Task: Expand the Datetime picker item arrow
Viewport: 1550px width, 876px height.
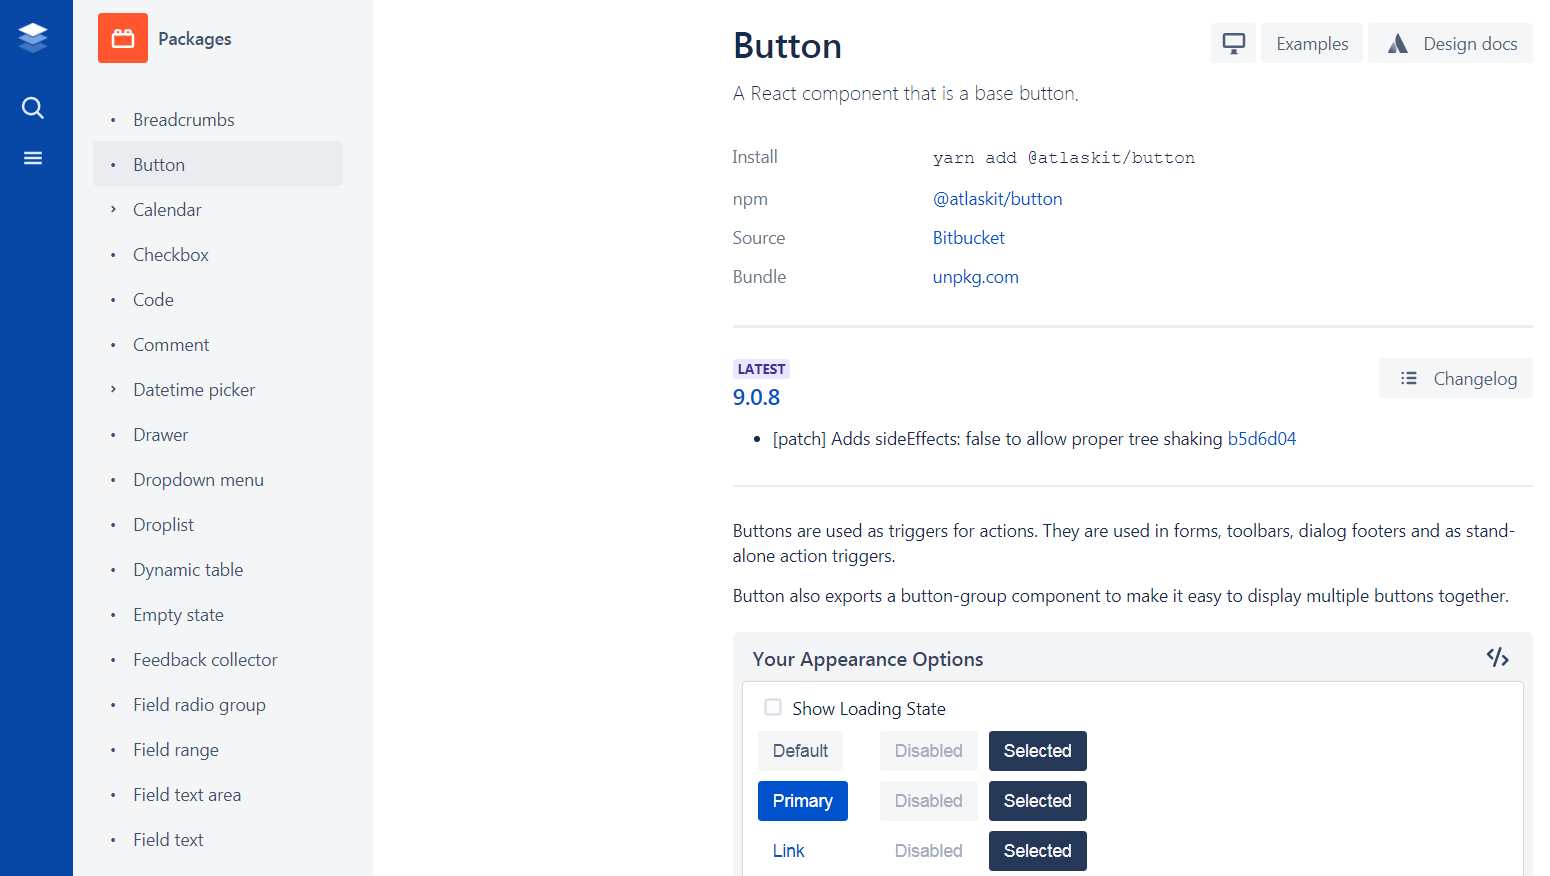Action: 113,389
